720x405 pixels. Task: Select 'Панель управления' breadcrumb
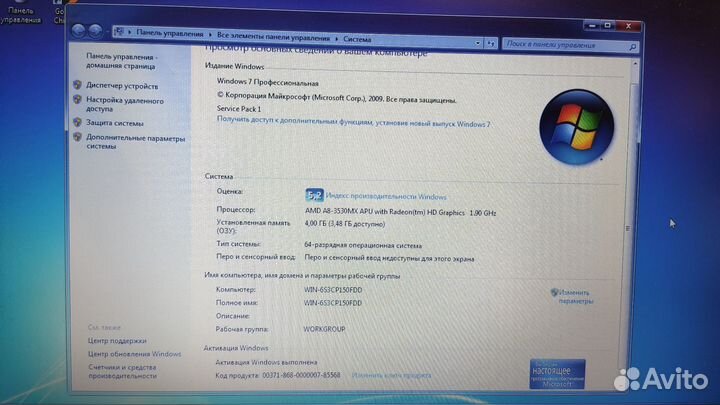pos(169,34)
